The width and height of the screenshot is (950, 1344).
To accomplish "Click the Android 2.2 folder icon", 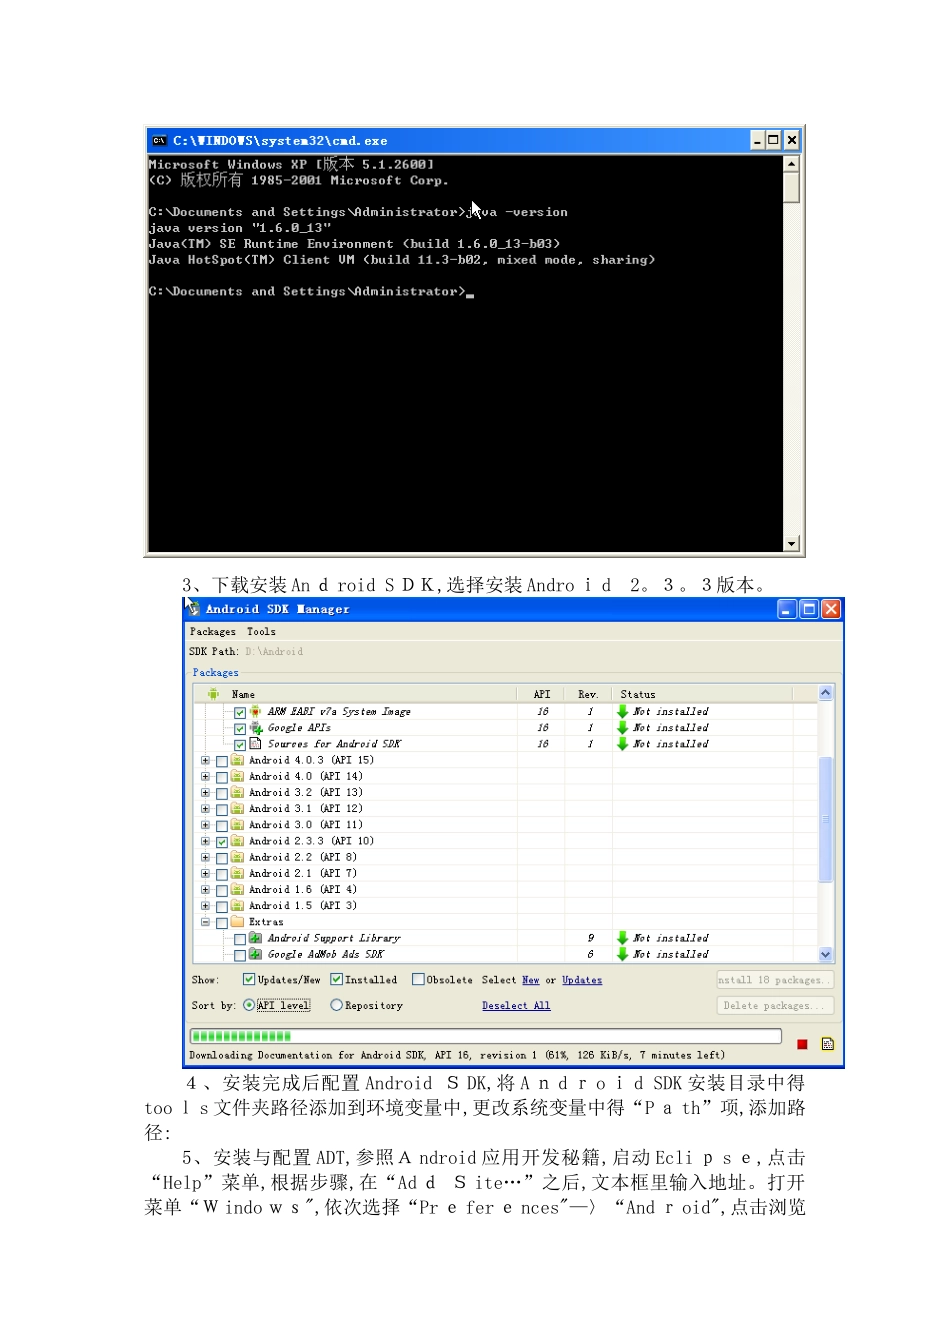I will coord(237,857).
